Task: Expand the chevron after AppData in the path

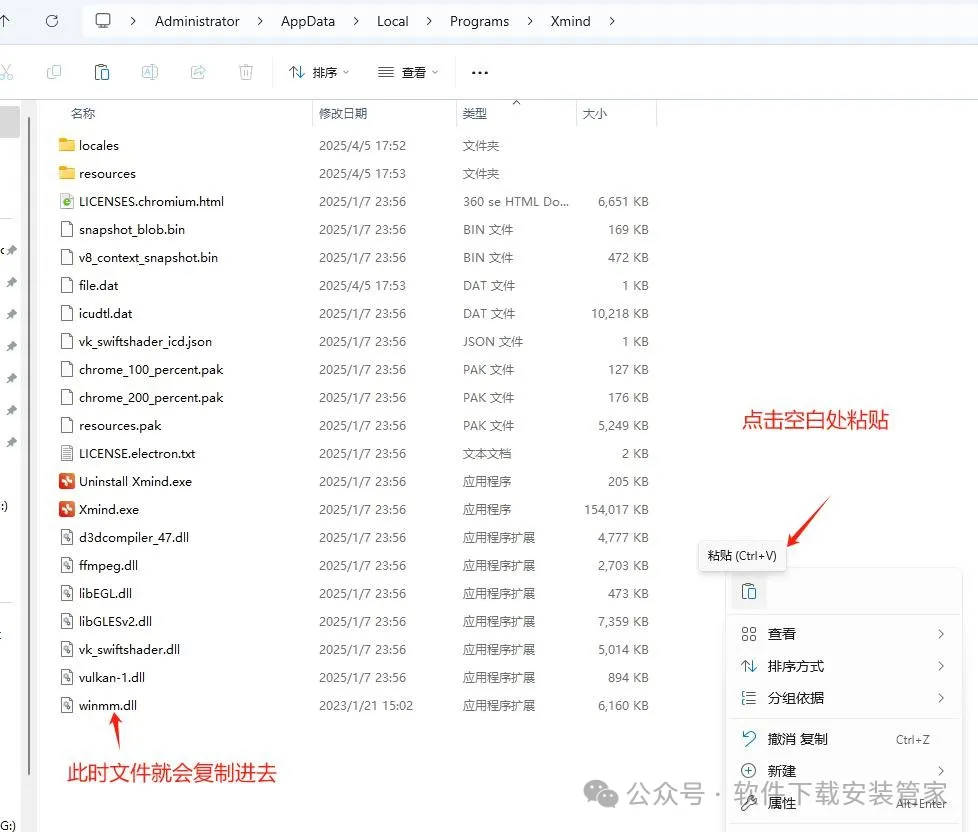Action: [356, 21]
